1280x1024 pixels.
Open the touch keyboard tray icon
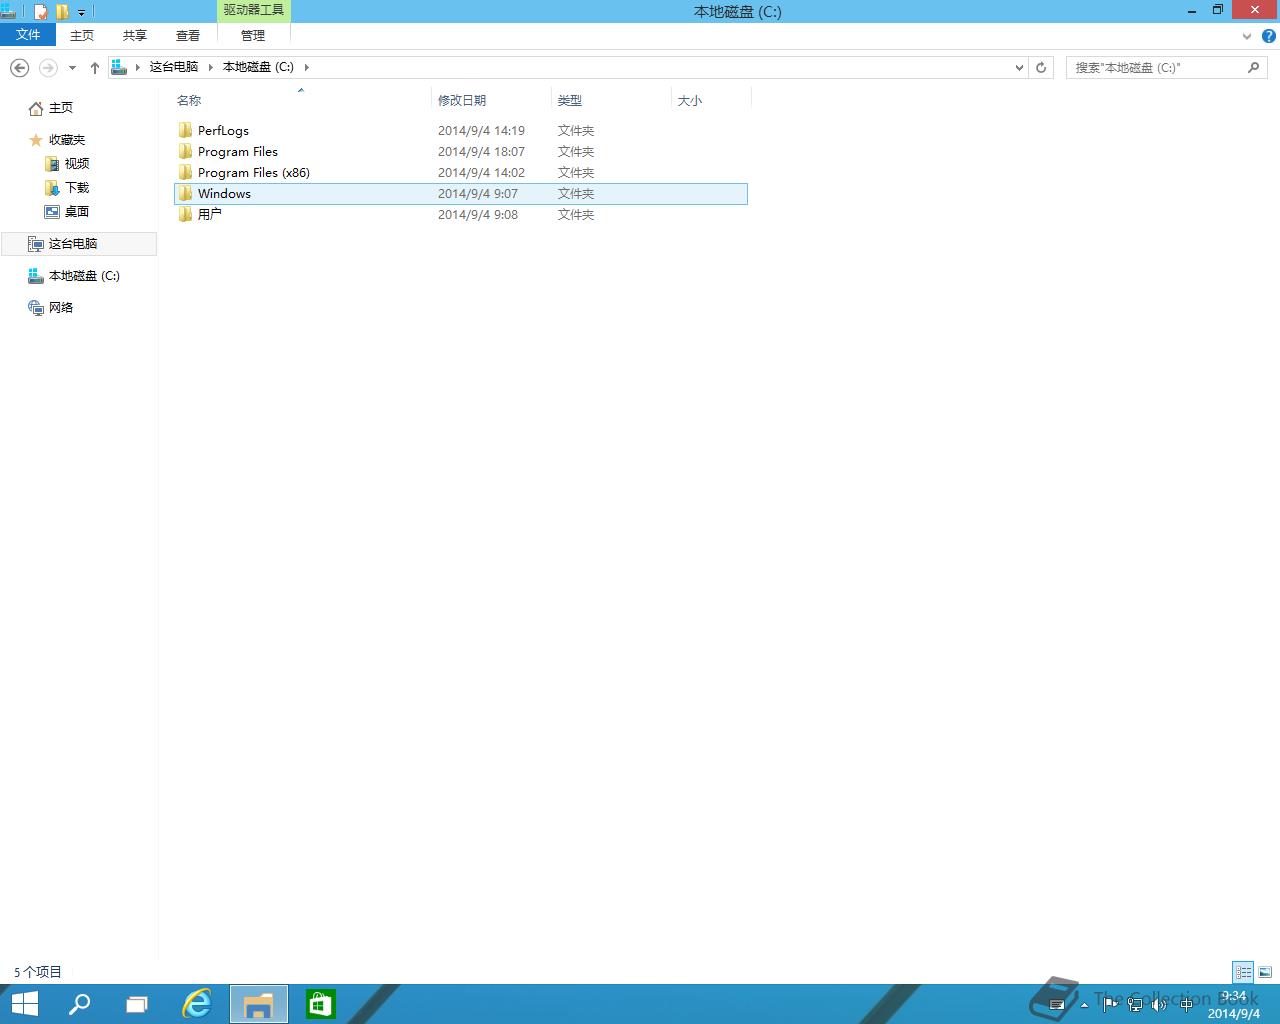click(1057, 1005)
